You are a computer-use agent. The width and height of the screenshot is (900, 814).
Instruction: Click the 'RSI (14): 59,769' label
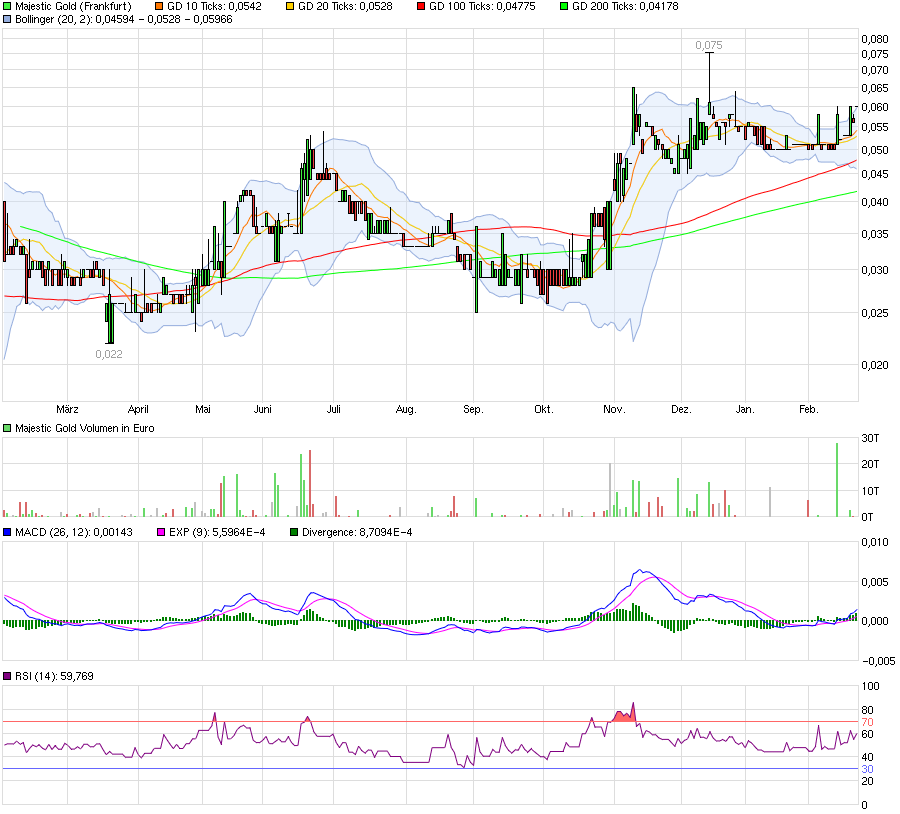click(x=54, y=676)
